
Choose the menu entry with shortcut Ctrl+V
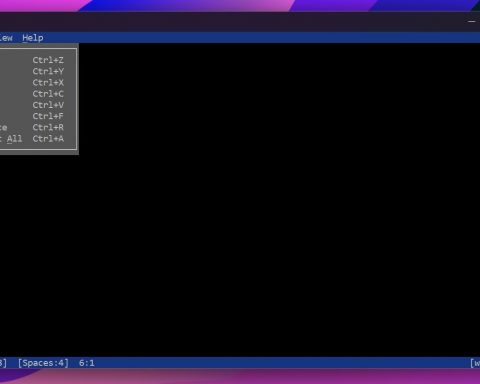38,105
